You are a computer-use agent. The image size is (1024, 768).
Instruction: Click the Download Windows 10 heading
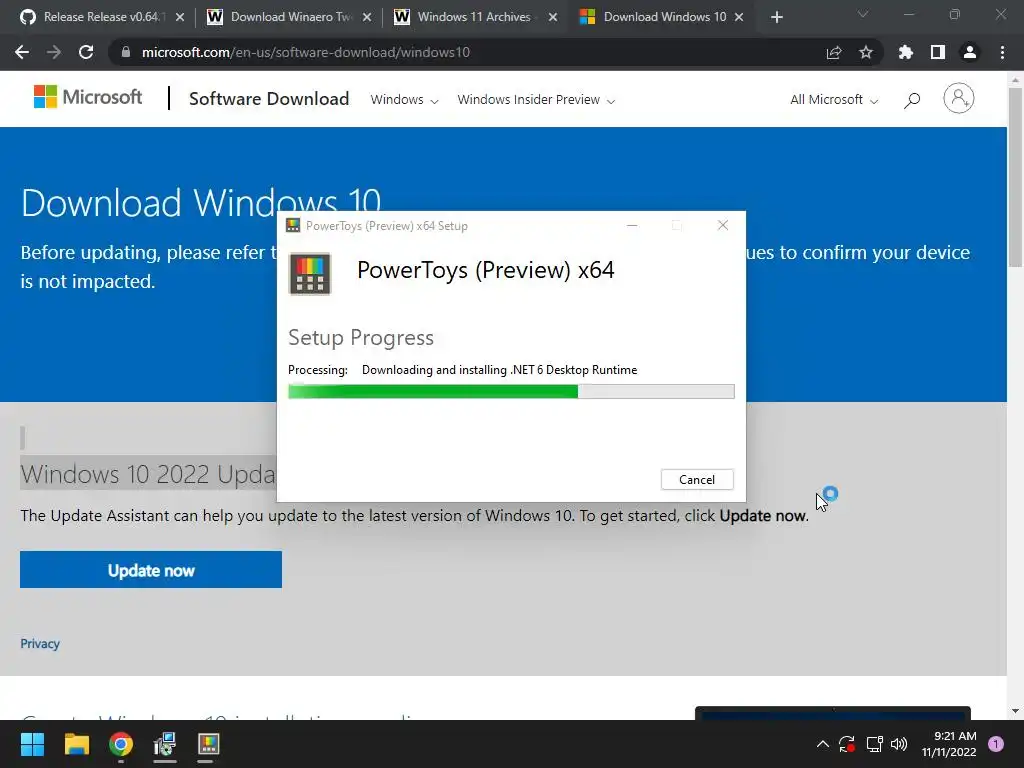click(200, 202)
